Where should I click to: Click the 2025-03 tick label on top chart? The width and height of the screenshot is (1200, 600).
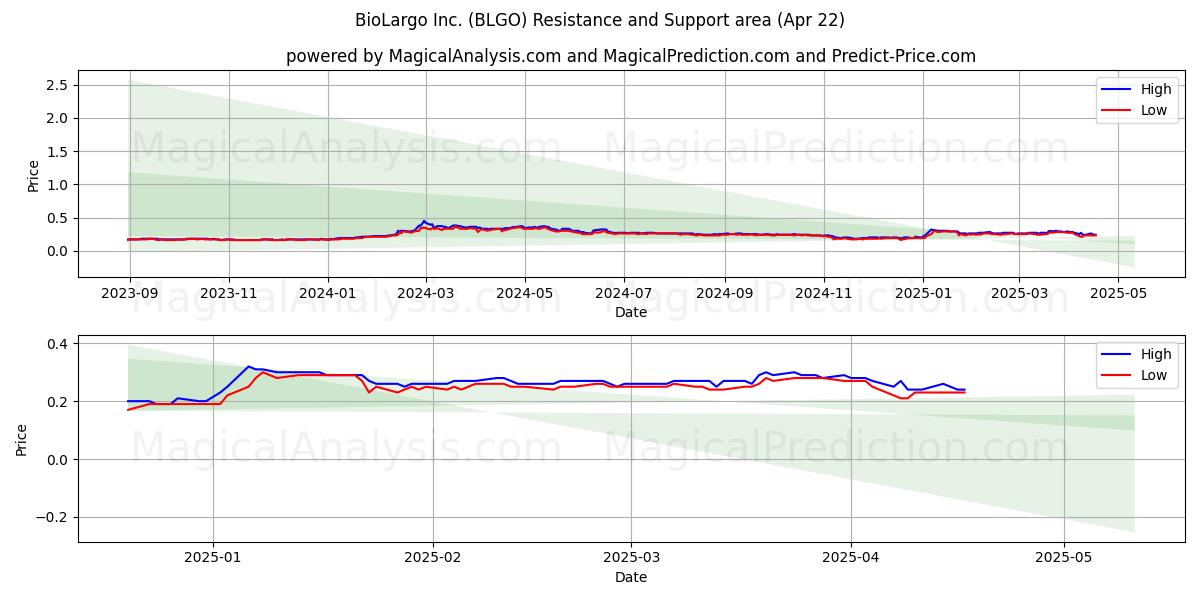pos(1019,293)
